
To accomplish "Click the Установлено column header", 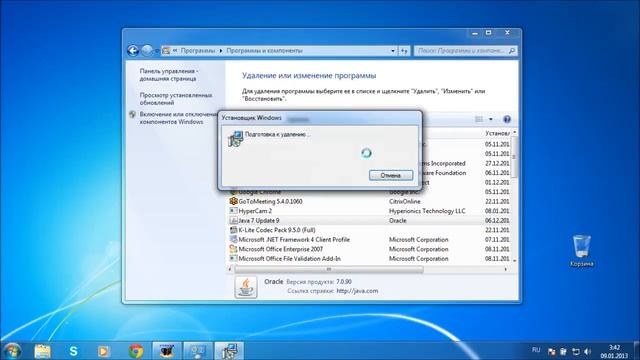I will point(497,133).
